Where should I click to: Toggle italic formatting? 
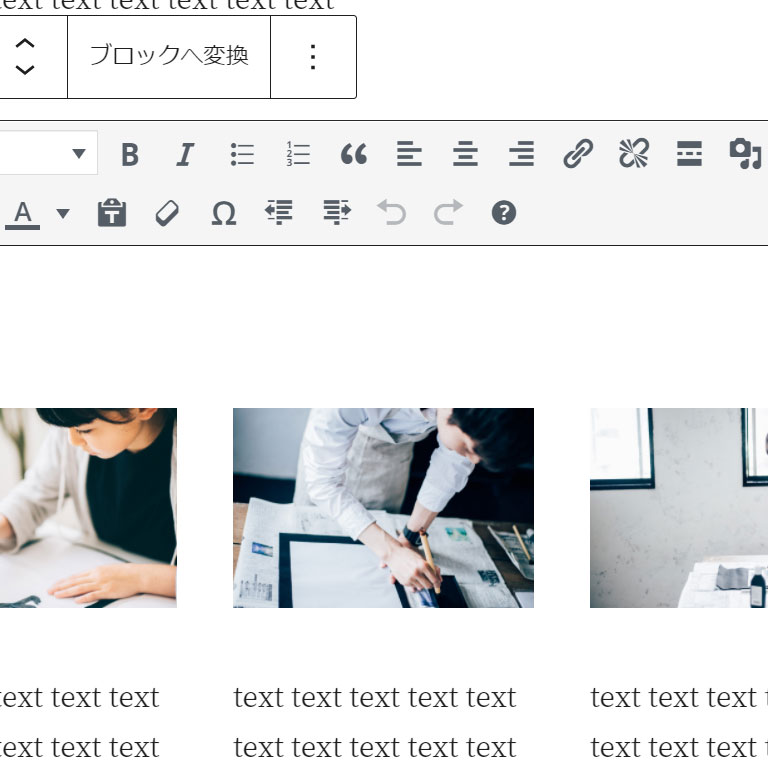(185, 154)
